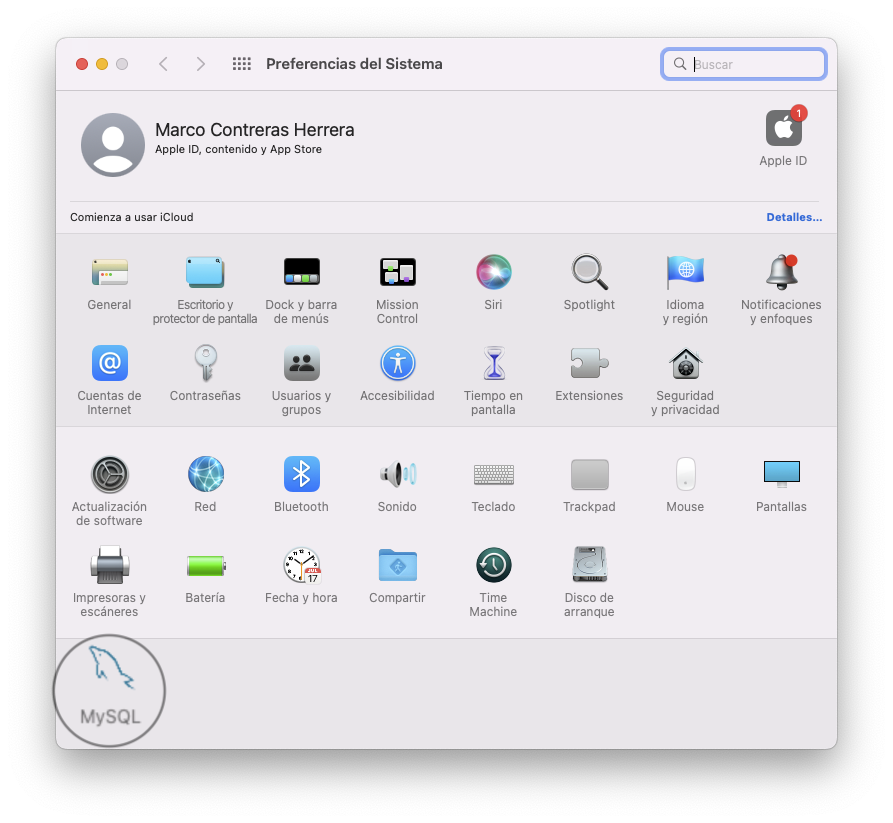Viewport: 893px width, 823px height.
Task: Click the Apple ID icon with badge
Action: tap(783, 129)
